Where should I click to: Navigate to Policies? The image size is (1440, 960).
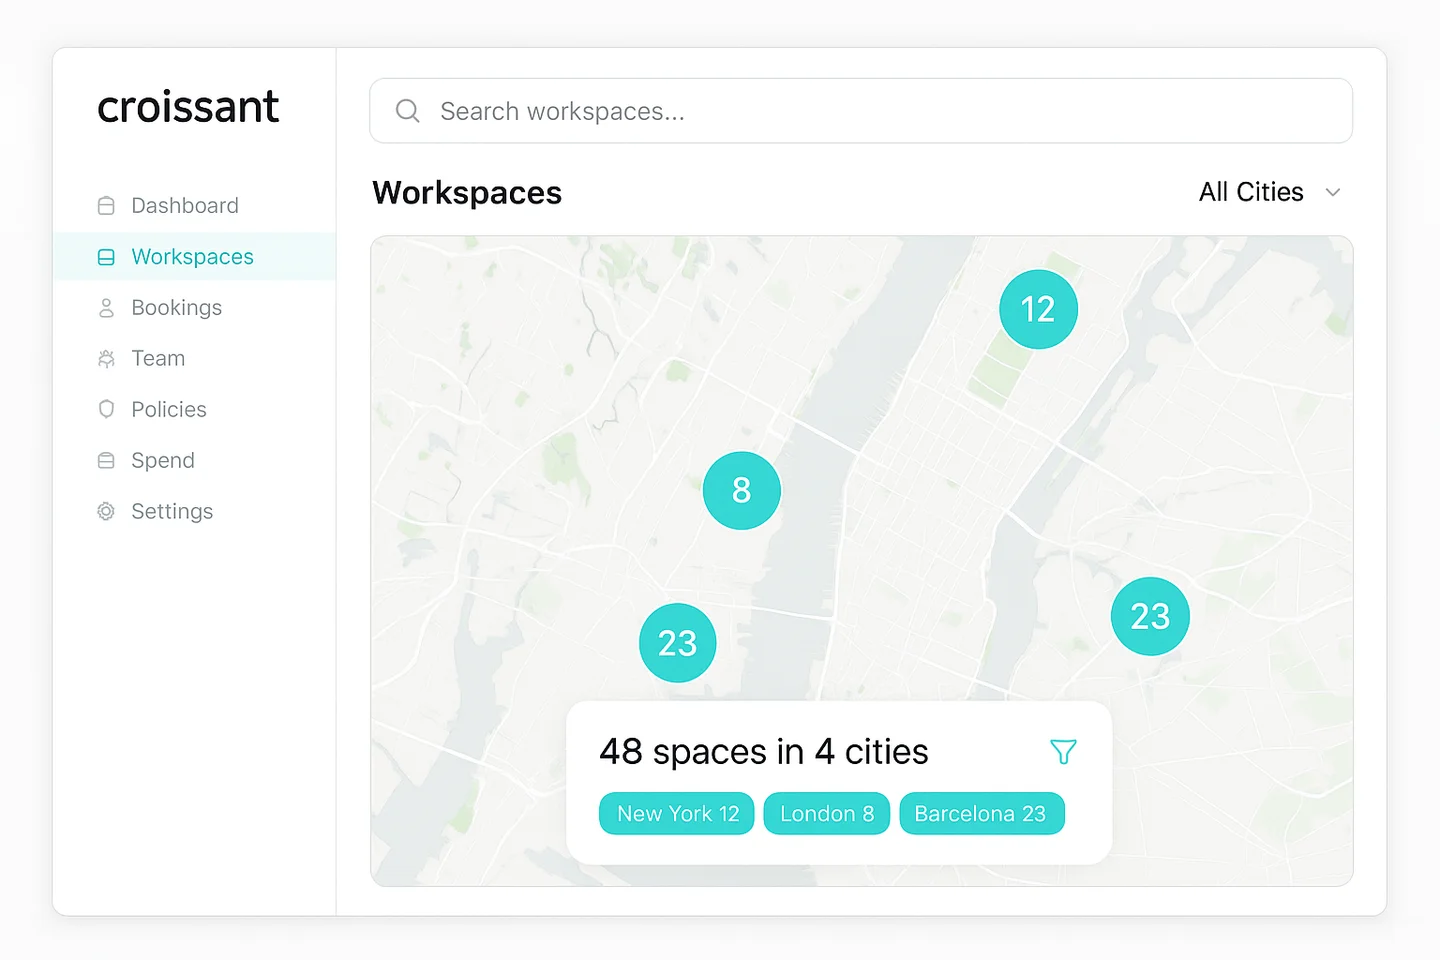(x=195, y=410)
